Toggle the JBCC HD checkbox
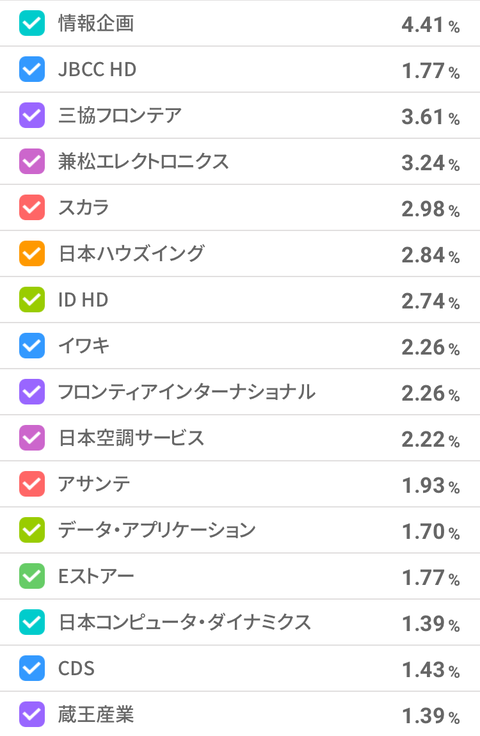Screen dimensions: 480x736 [32, 69]
